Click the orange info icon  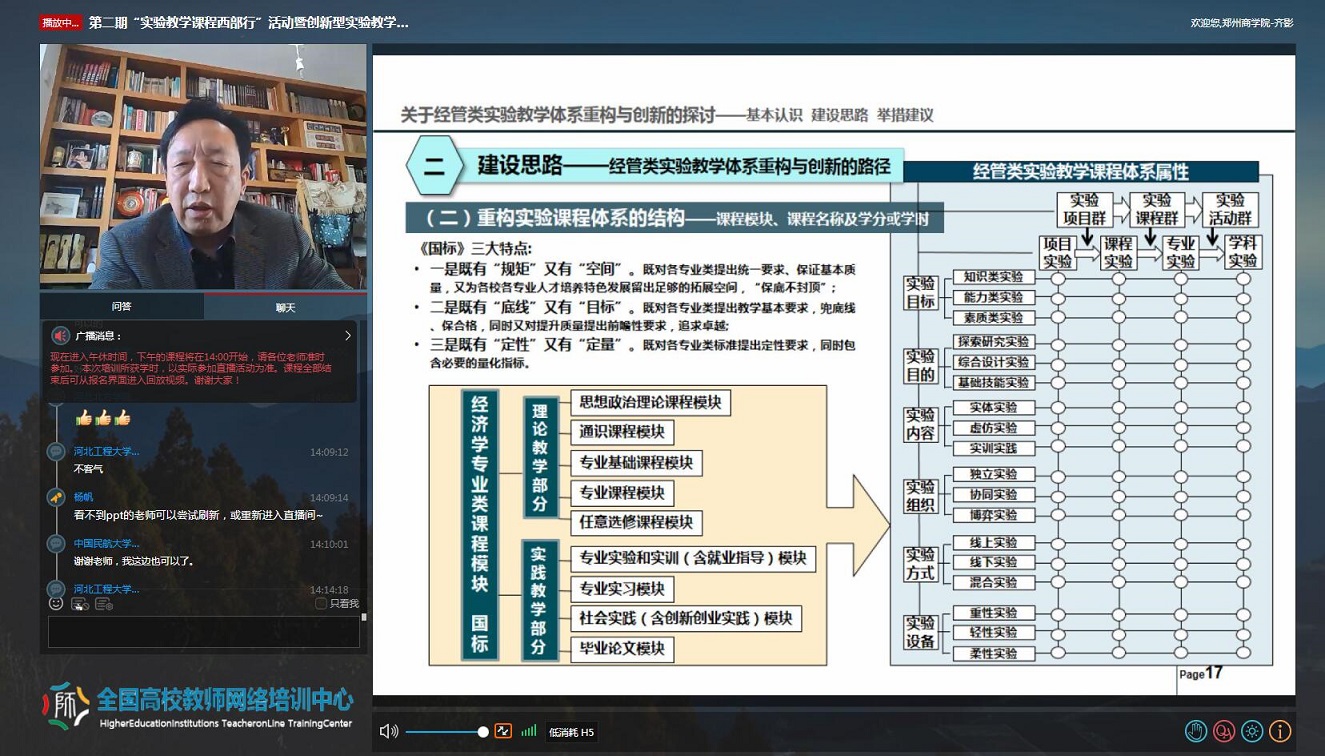(x=1280, y=731)
